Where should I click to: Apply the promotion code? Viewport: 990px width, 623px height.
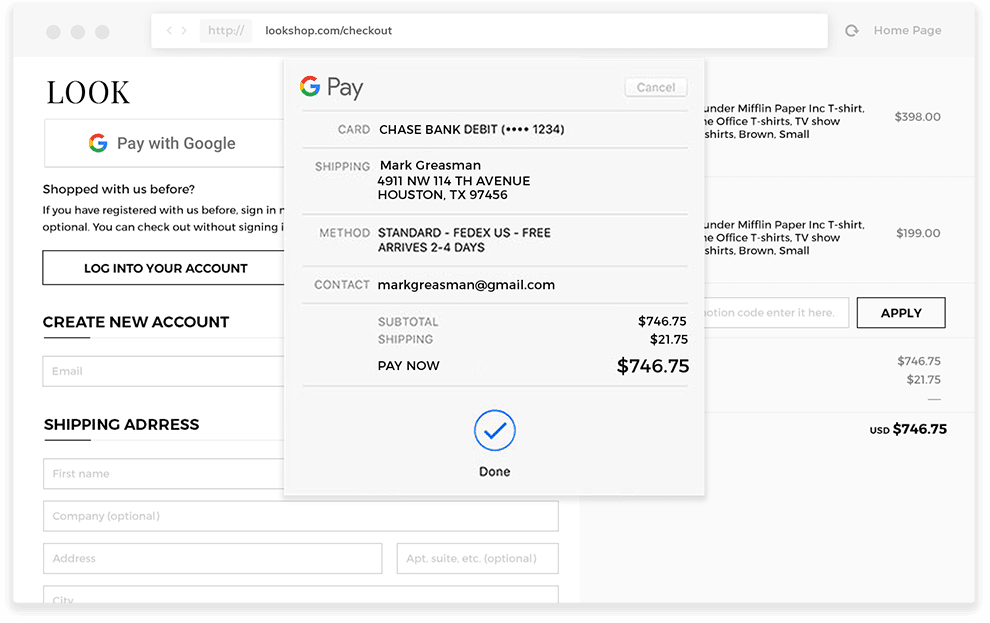(x=900, y=313)
